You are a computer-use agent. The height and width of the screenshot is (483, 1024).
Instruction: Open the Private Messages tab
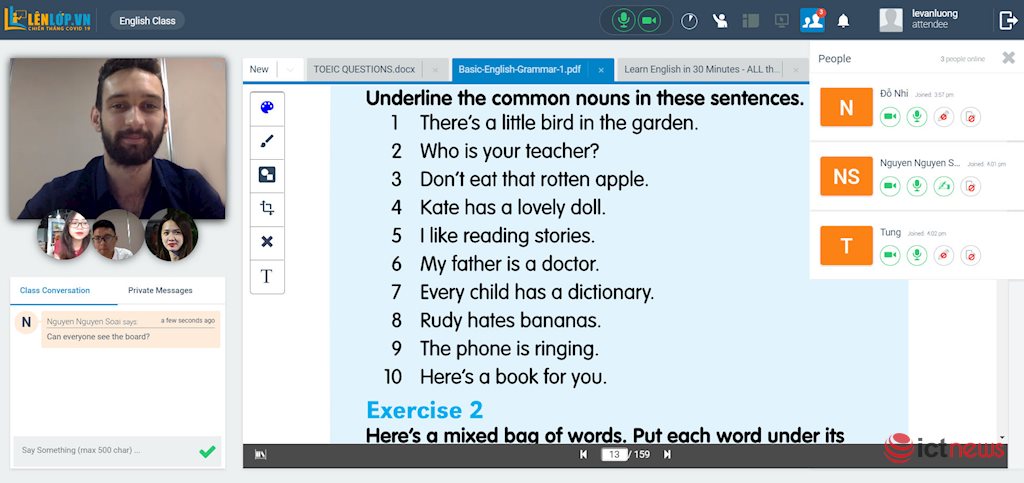pyautogui.click(x=160, y=290)
